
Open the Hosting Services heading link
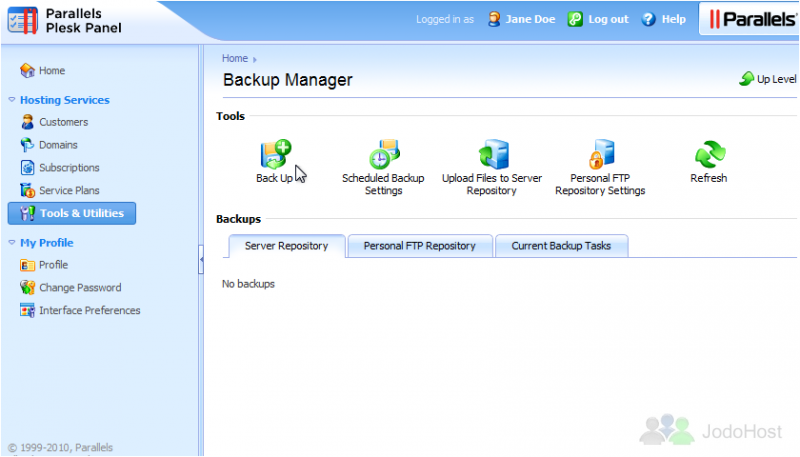click(x=65, y=100)
